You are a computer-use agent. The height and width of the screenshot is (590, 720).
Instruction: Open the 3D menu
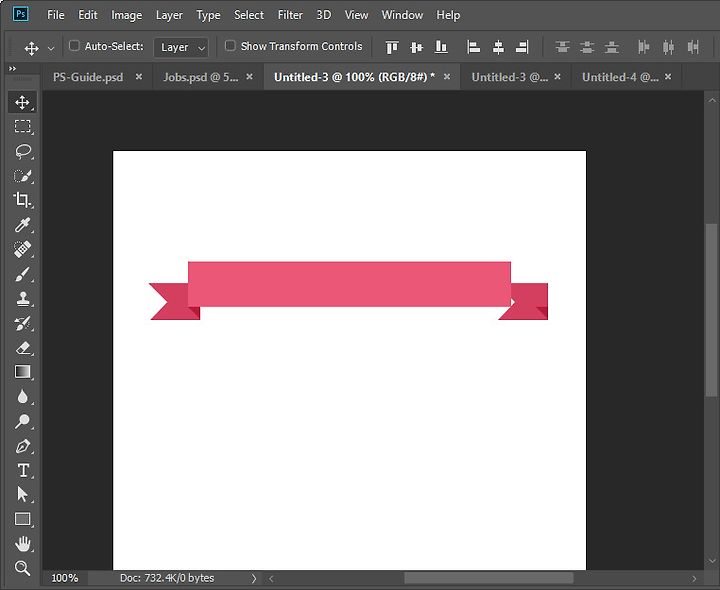(x=323, y=15)
